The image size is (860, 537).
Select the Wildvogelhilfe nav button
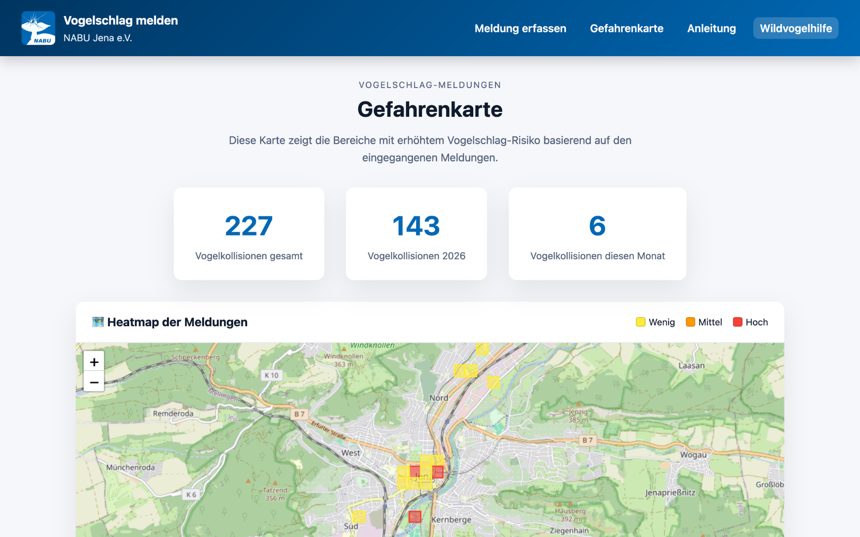point(795,29)
